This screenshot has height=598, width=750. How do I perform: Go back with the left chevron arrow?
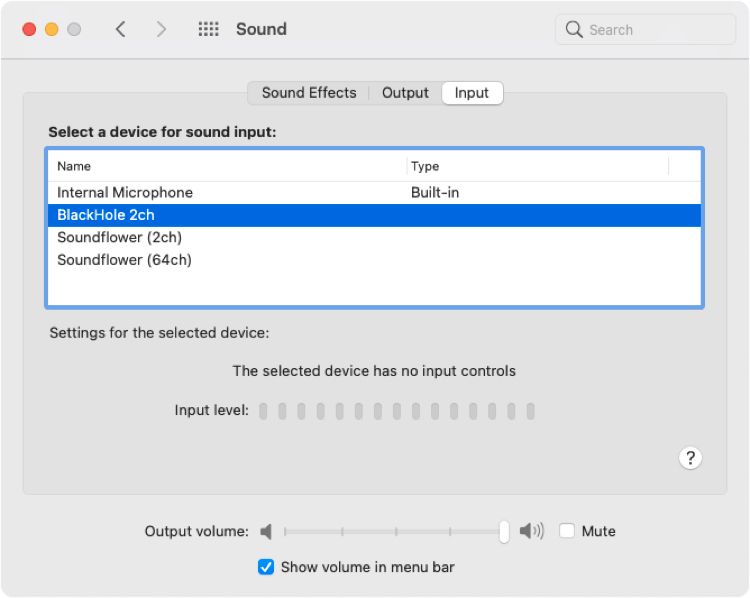click(121, 29)
